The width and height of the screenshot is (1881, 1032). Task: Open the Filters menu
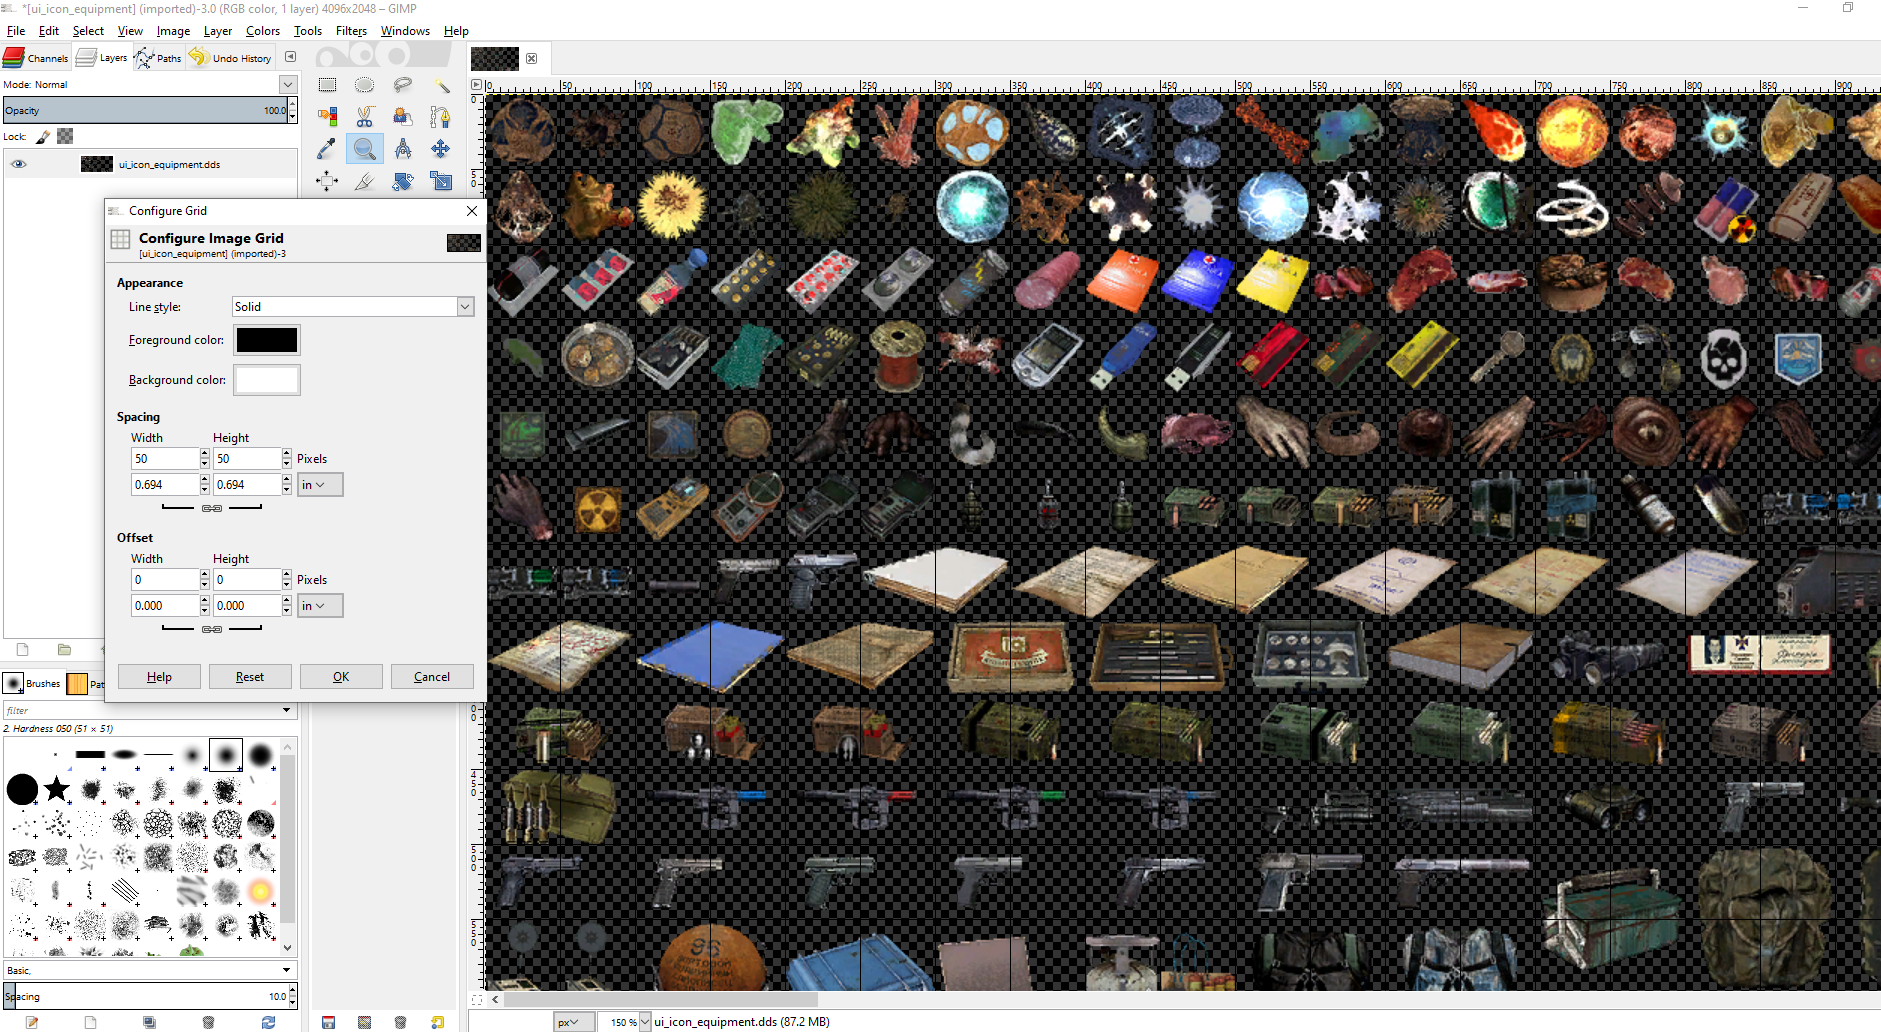click(351, 31)
